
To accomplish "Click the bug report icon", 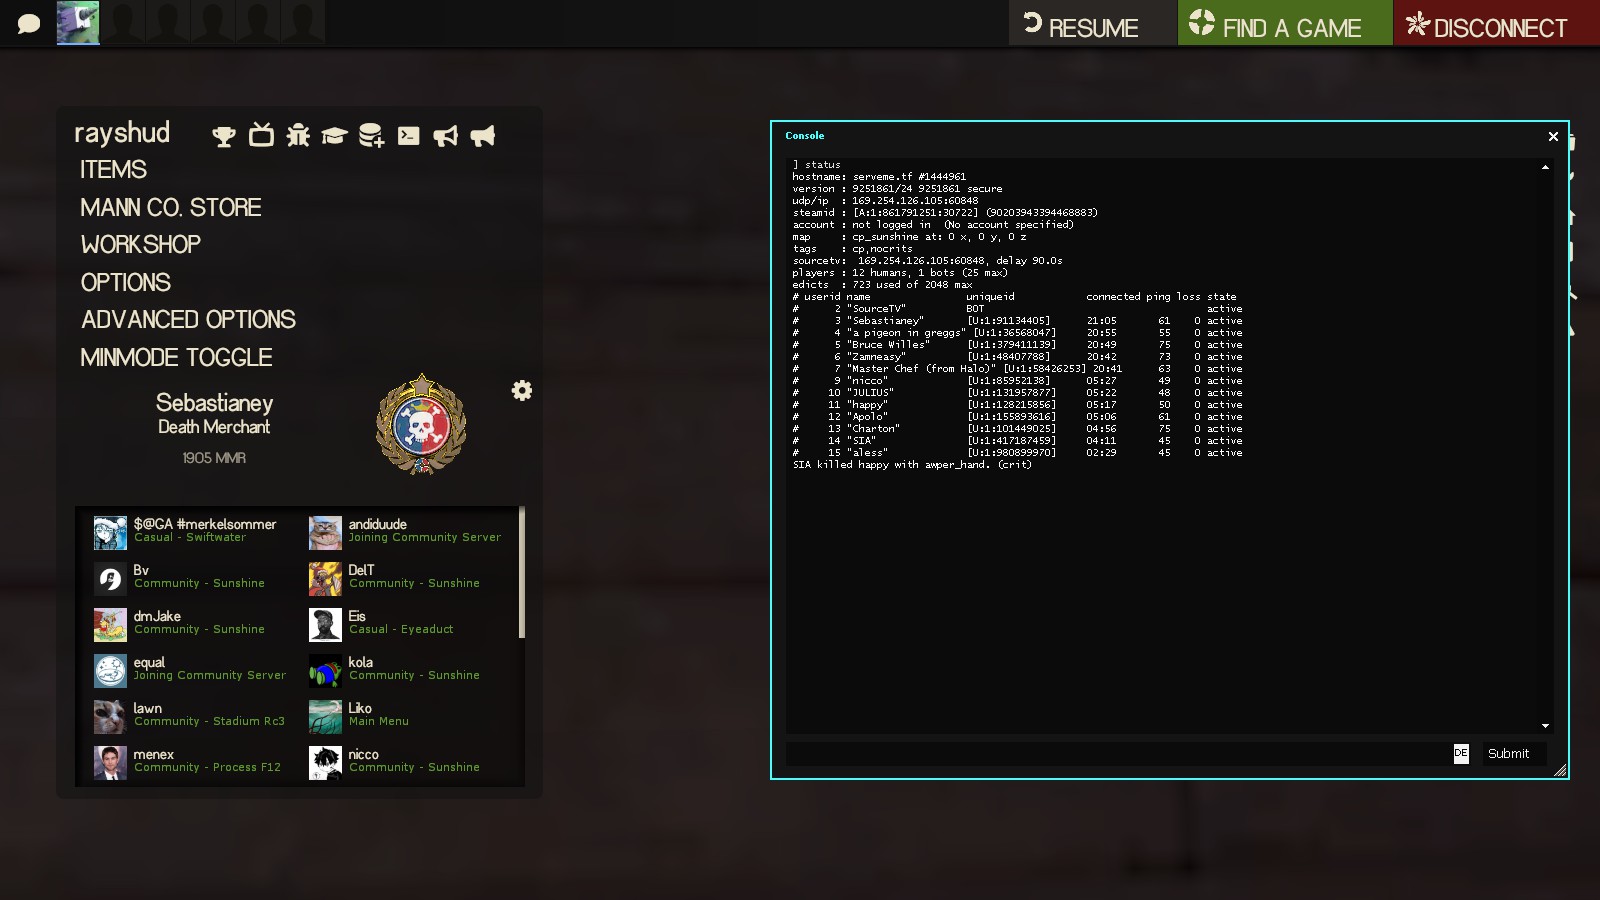I will (x=298, y=135).
